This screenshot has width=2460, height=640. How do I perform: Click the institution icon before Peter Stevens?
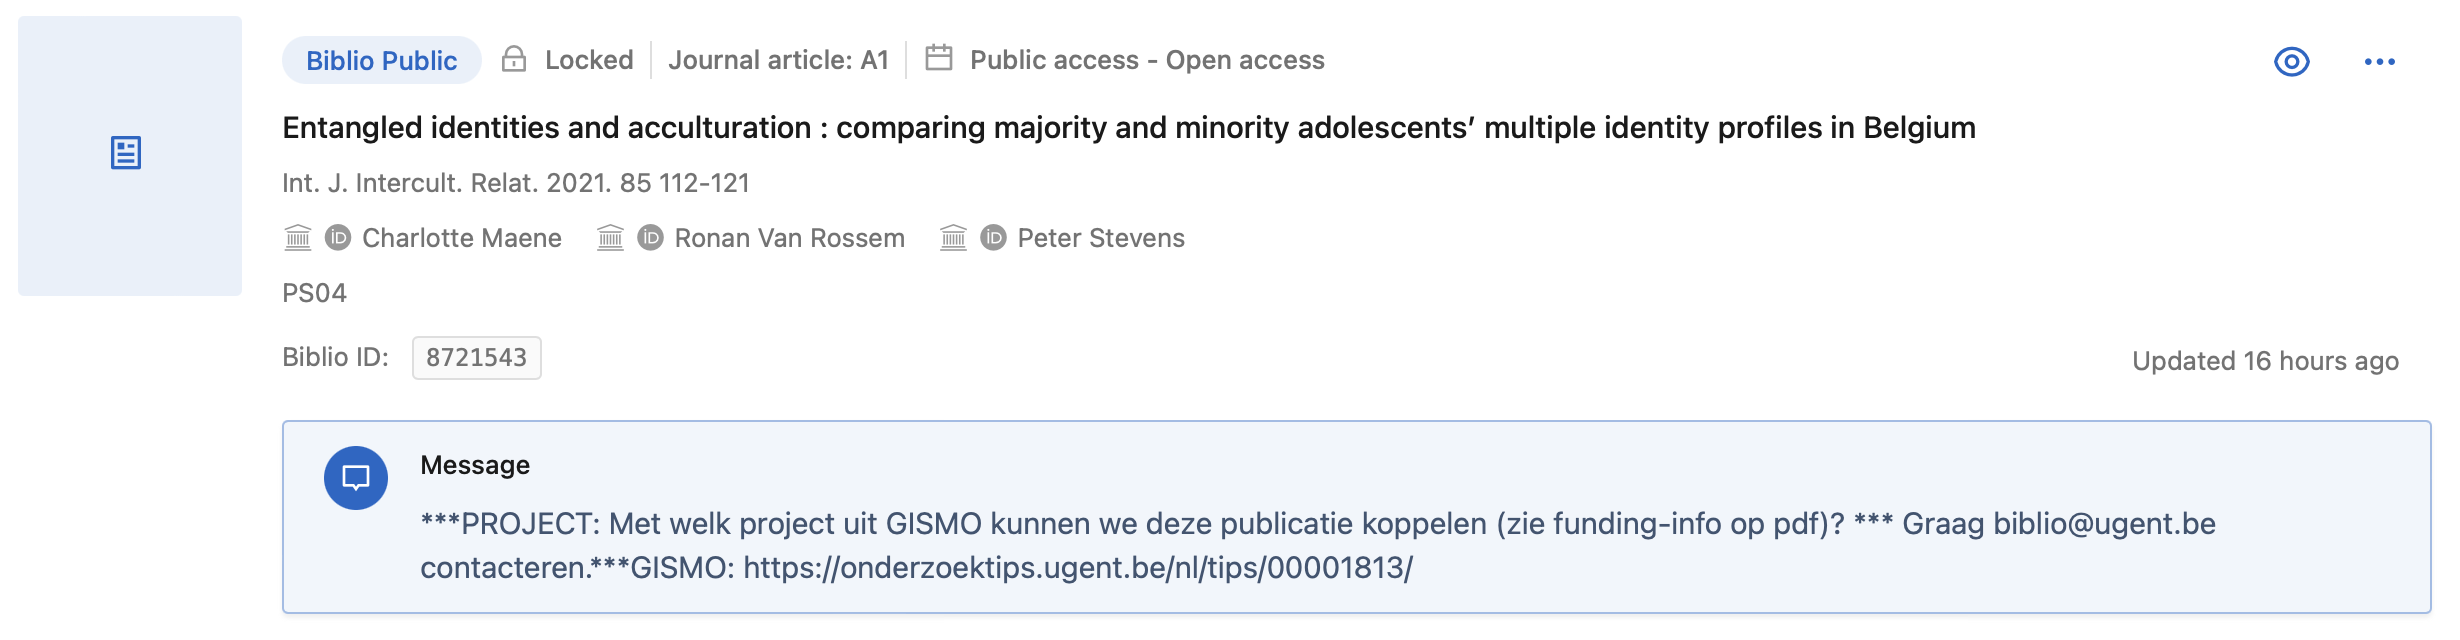pos(953,238)
